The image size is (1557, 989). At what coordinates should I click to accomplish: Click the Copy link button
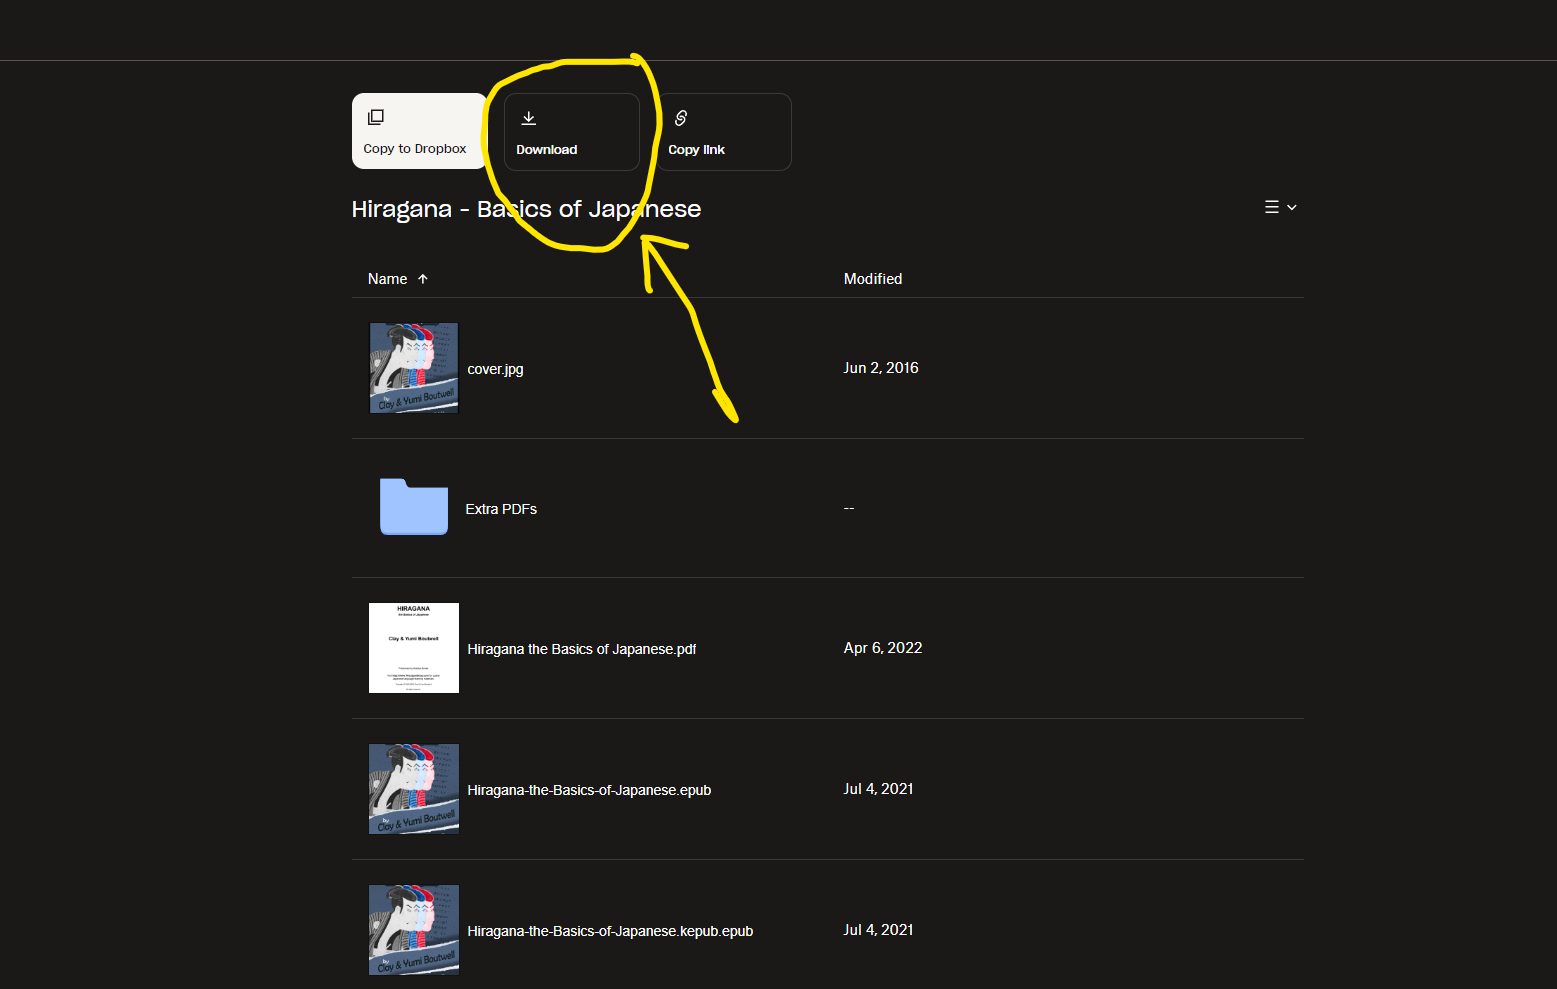(724, 132)
